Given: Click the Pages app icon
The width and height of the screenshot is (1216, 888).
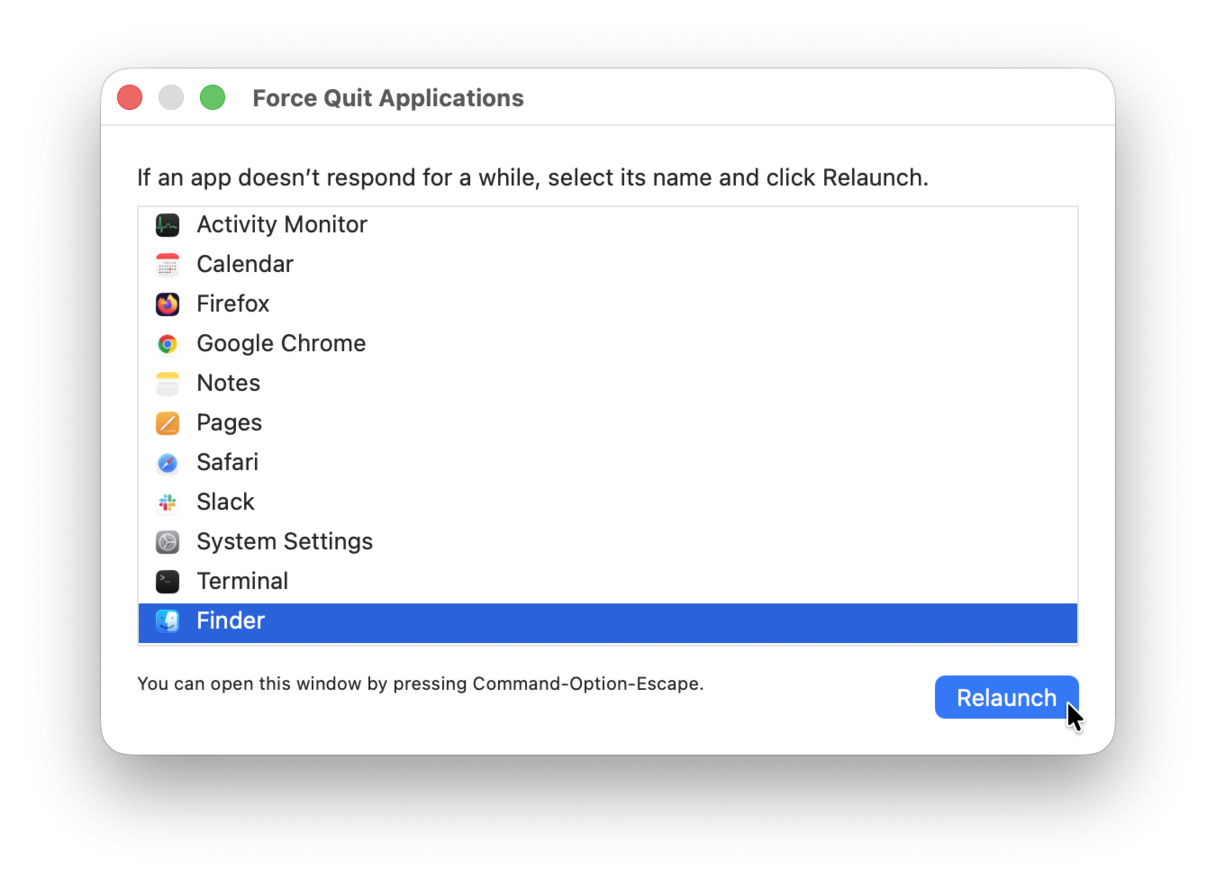Looking at the screenshot, I should 167,422.
